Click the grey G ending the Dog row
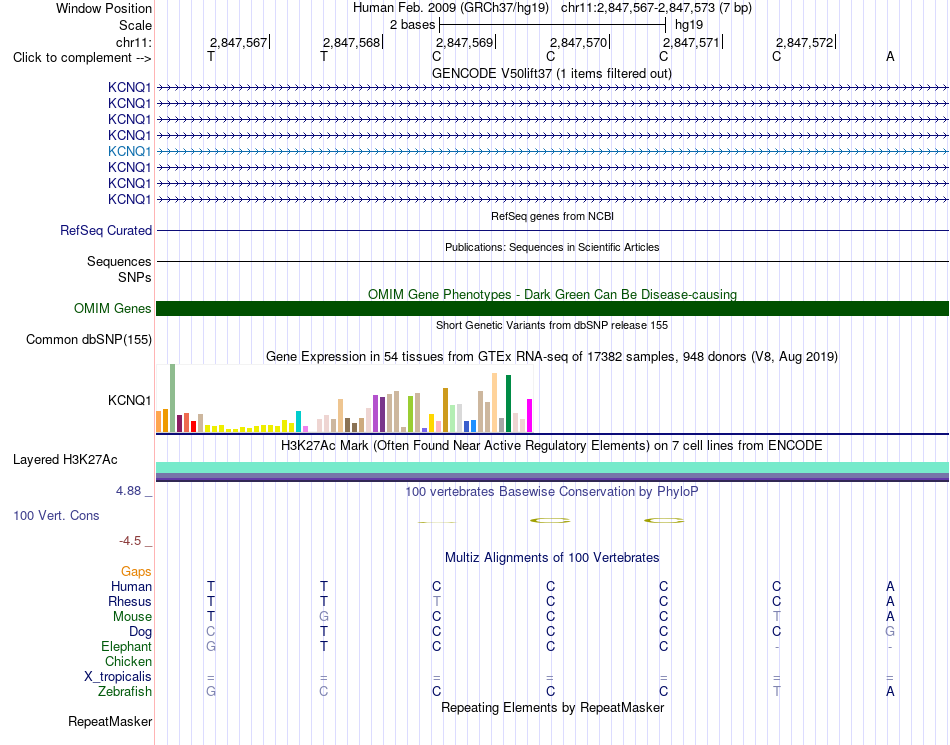950x745 pixels. 890,632
